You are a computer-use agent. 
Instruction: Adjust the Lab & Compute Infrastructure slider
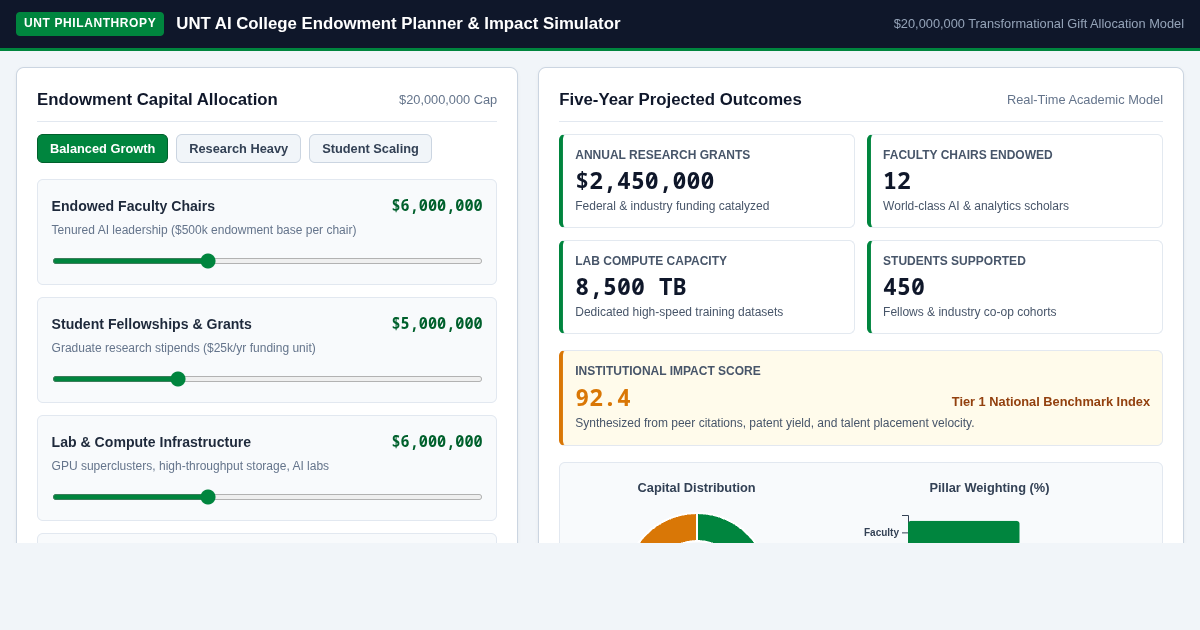tap(267, 497)
